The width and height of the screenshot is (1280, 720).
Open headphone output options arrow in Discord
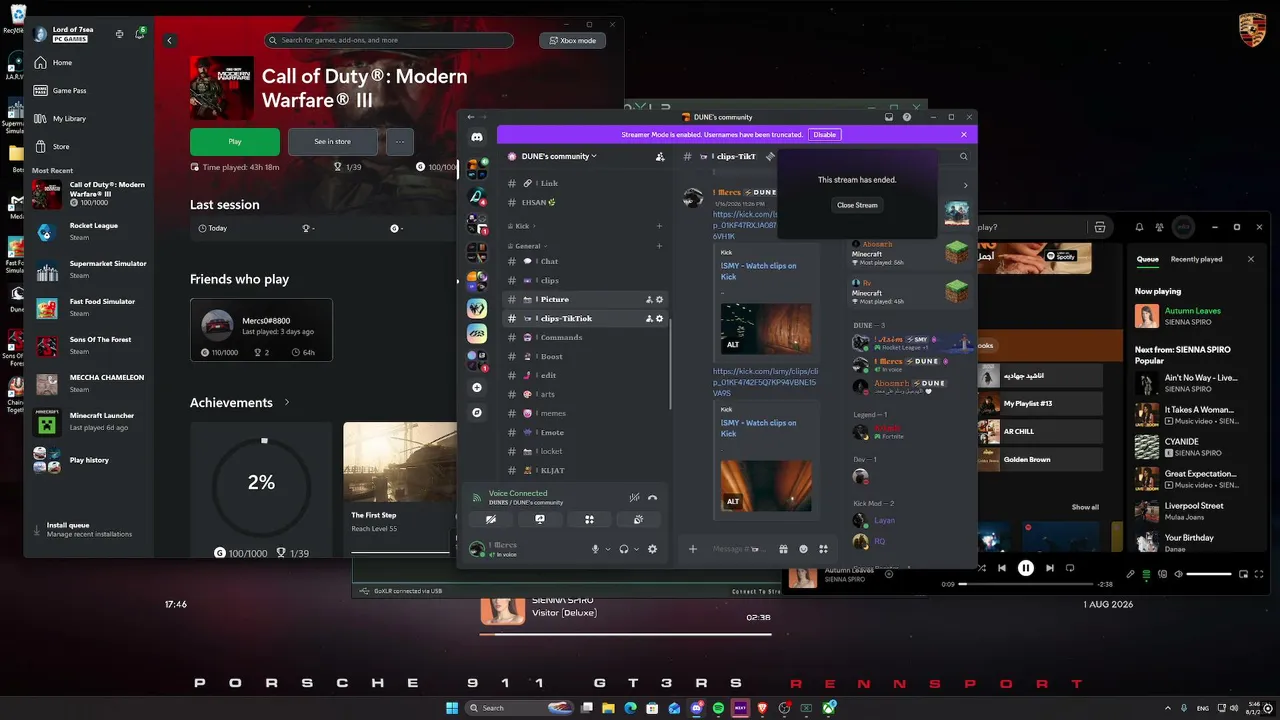click(636, 549)
